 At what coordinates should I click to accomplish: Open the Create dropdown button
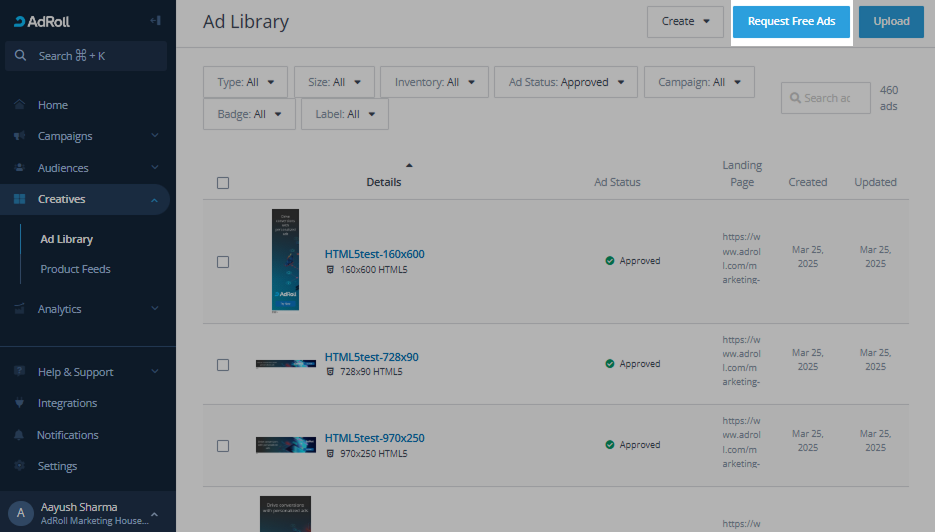pos(684,21)
